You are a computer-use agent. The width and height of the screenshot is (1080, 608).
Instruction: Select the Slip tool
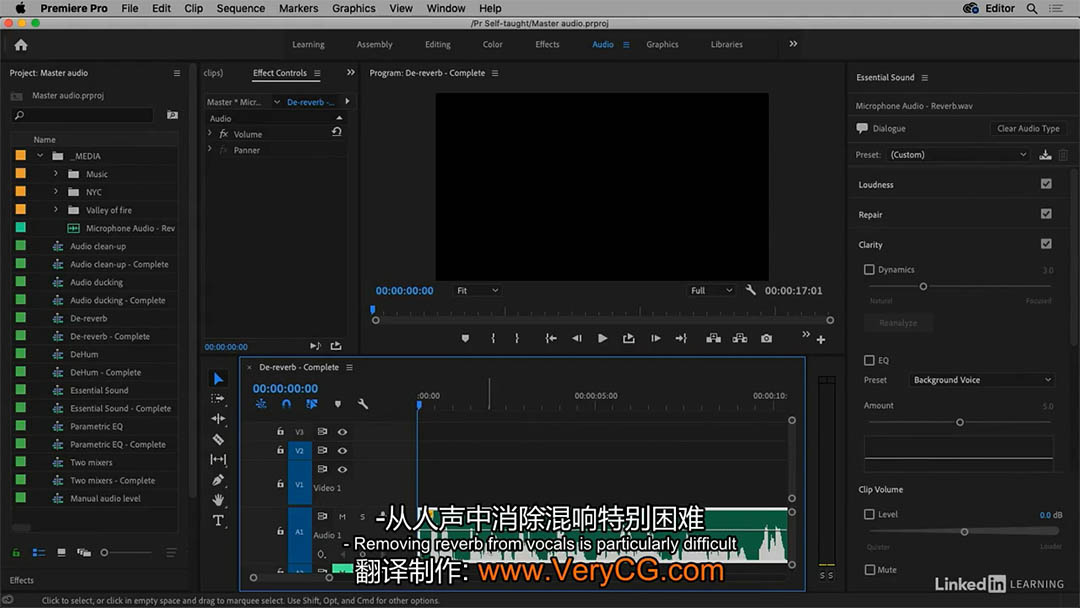click(218, 459)
